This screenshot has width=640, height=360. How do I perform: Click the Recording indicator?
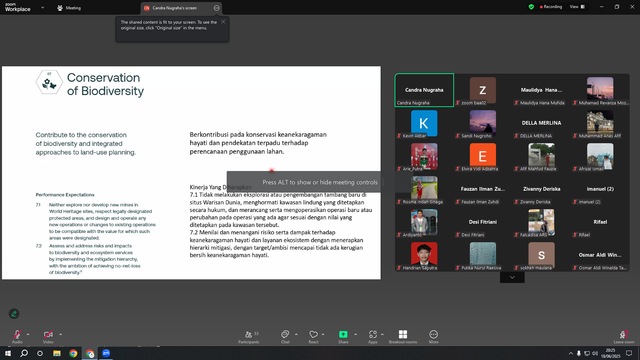click(x=551, y=7)
